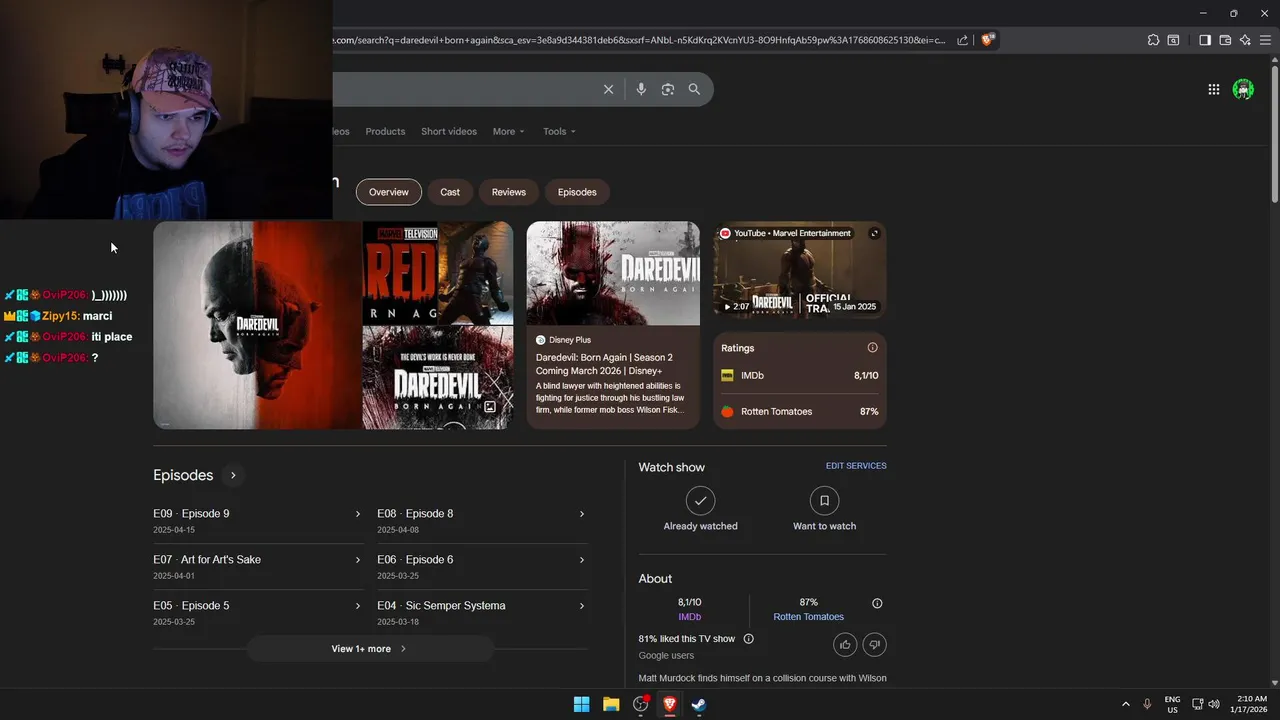Open the browser main hamburger menu
1280x720 pixels.
(1266, 40)
